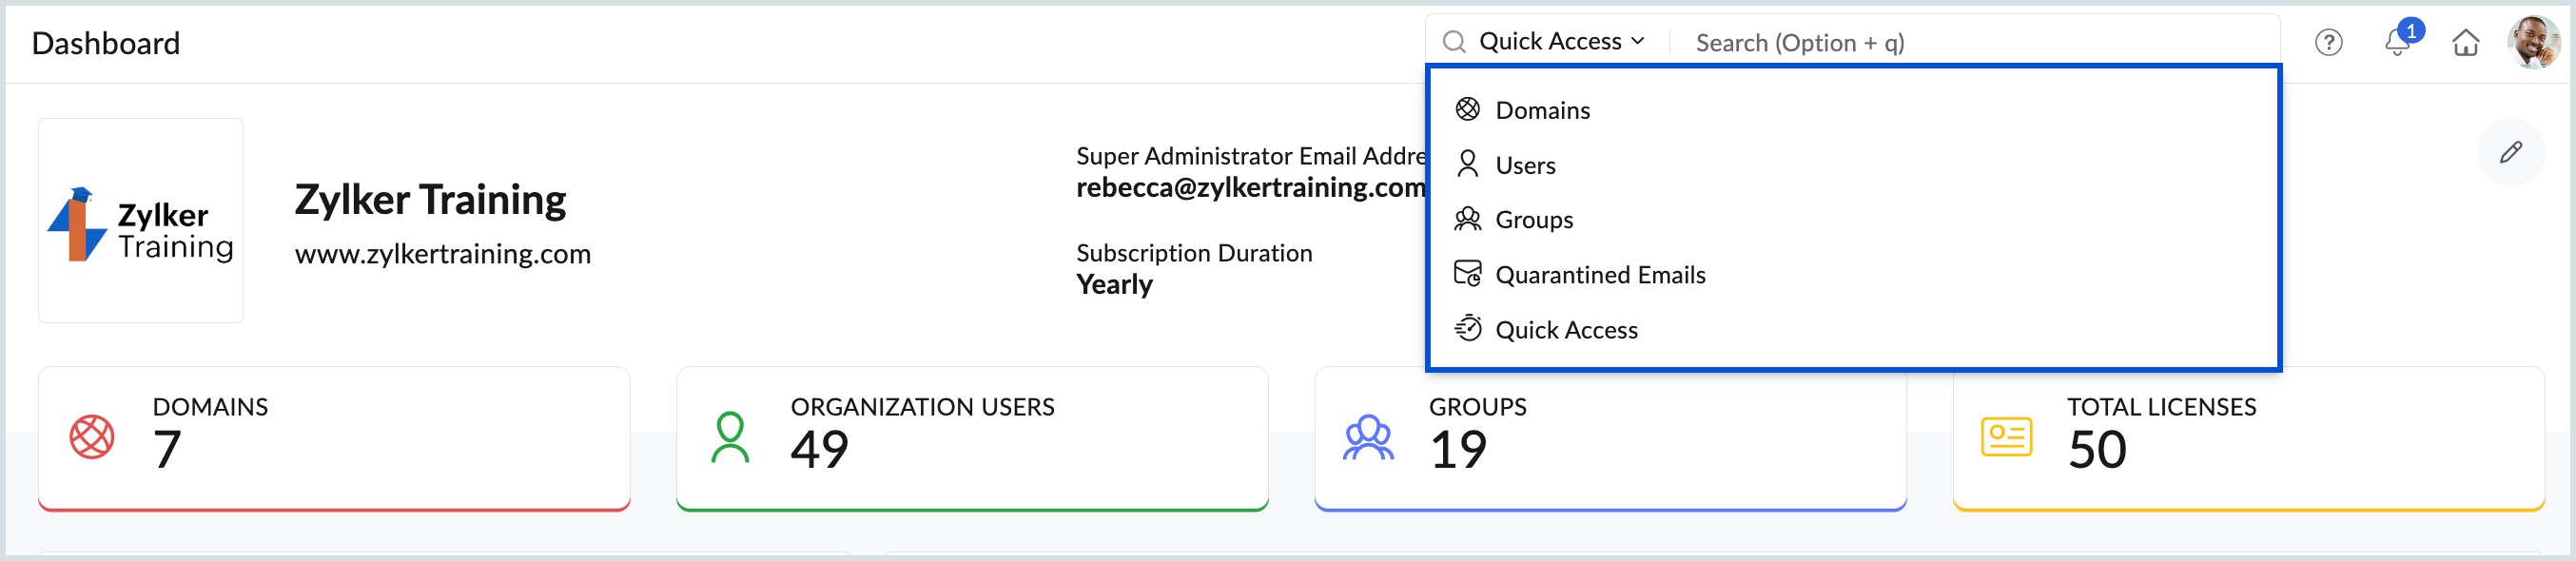
Task: Click the pencil edit organization icon
Action: tap(2510, 152)
